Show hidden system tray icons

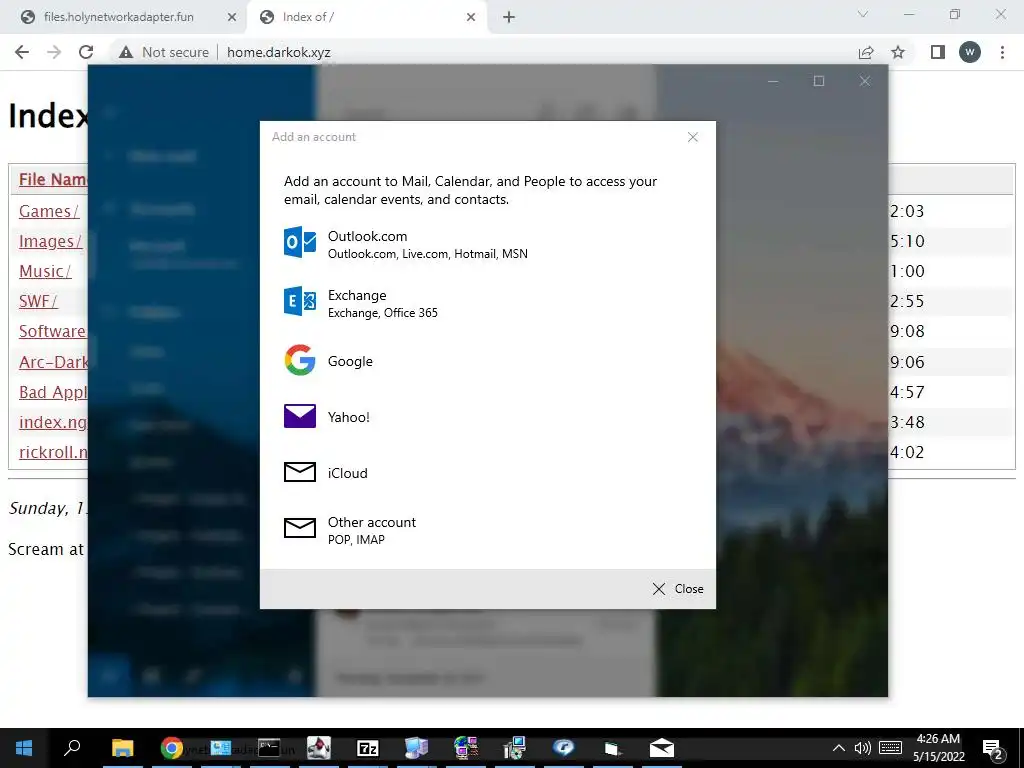839,748
